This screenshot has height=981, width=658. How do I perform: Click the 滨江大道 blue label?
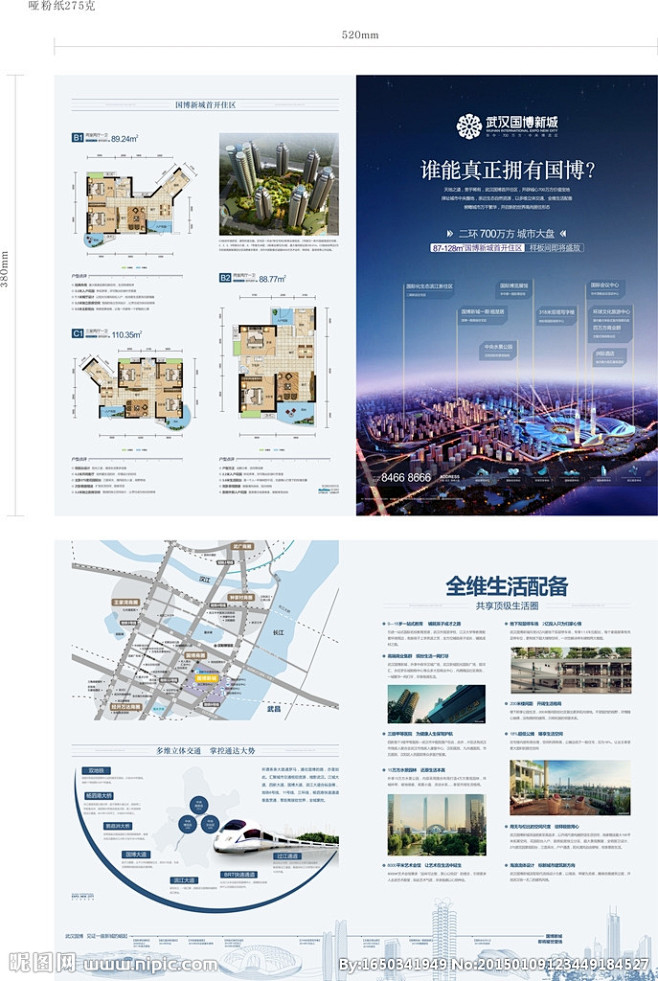click(185, 880)
